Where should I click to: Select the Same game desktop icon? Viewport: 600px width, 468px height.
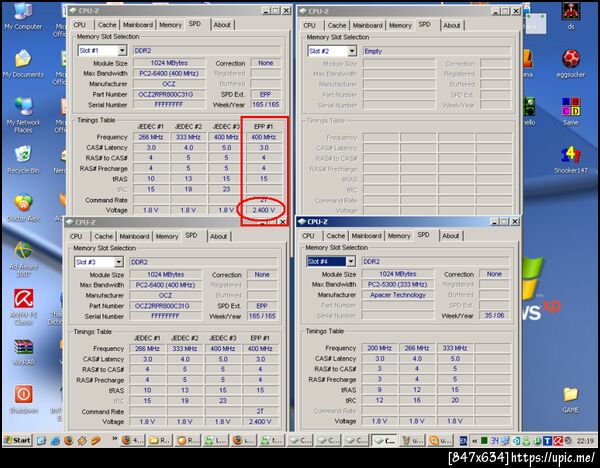click(x=571, y=112)
